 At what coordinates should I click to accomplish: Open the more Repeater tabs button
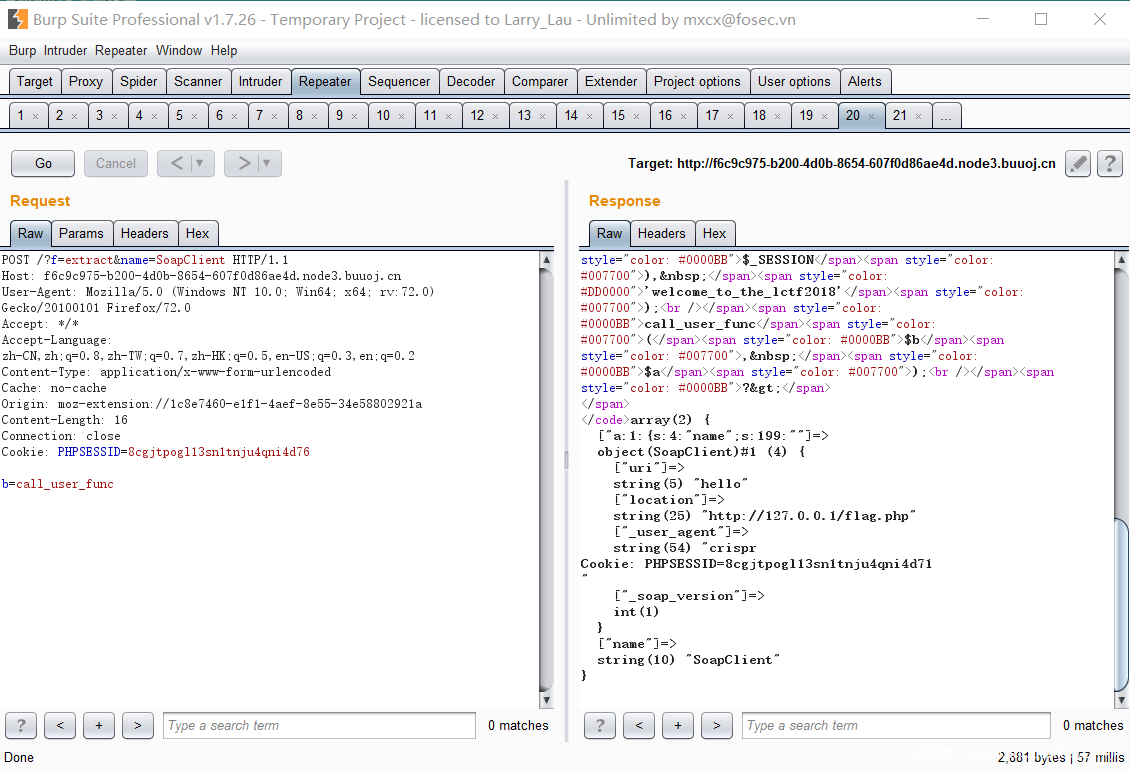[x=946, y=115]
